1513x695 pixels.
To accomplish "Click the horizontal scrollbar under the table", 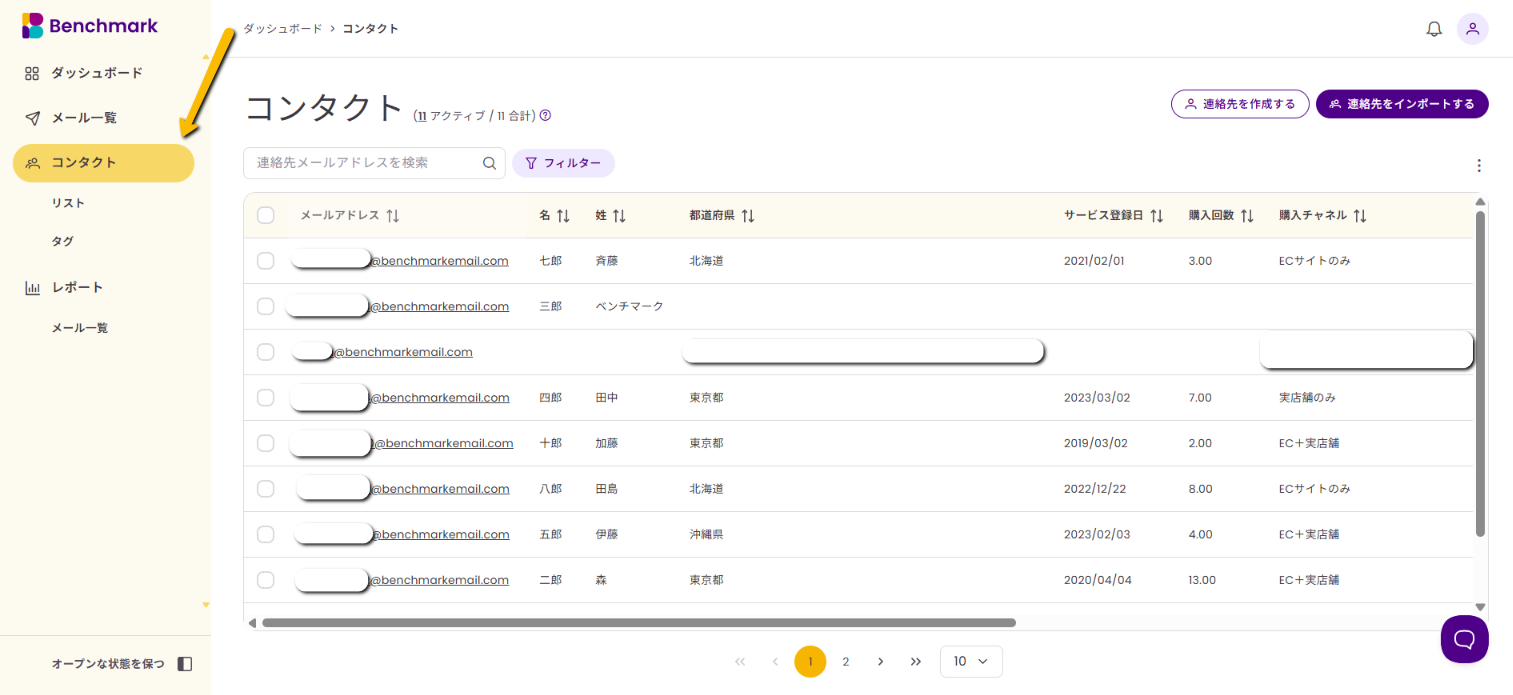I will pyautogui.click(x=638, y=623).
